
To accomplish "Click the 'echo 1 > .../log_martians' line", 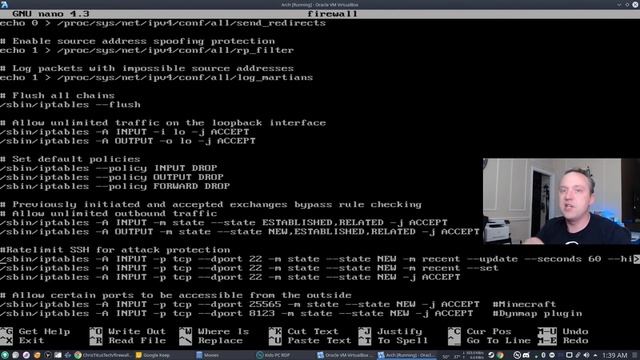I will pos(157,78).
